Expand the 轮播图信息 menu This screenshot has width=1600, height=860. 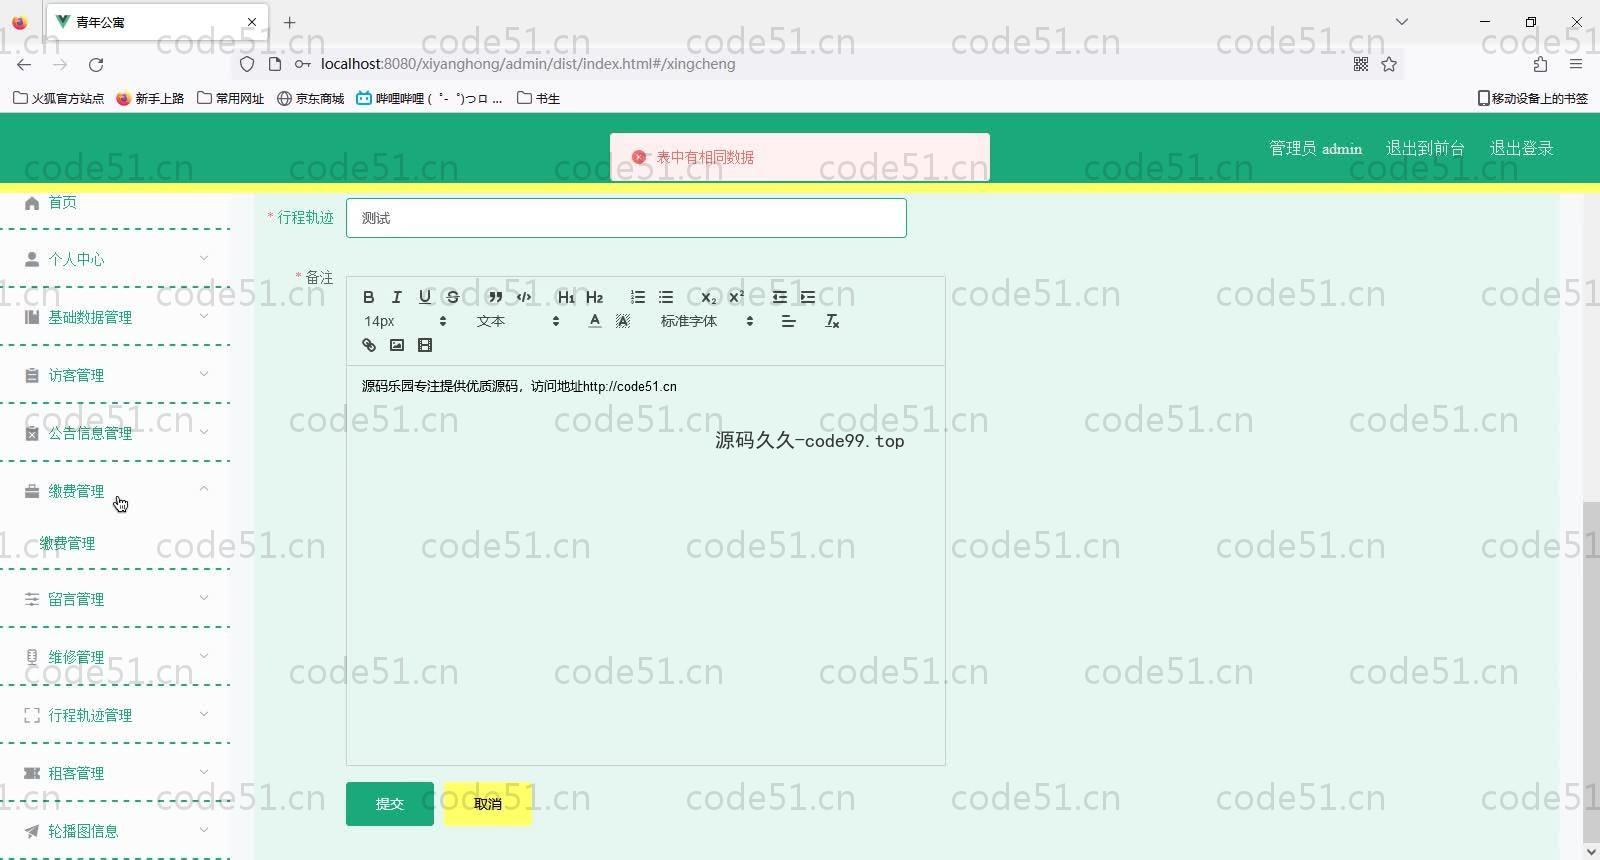115,831
